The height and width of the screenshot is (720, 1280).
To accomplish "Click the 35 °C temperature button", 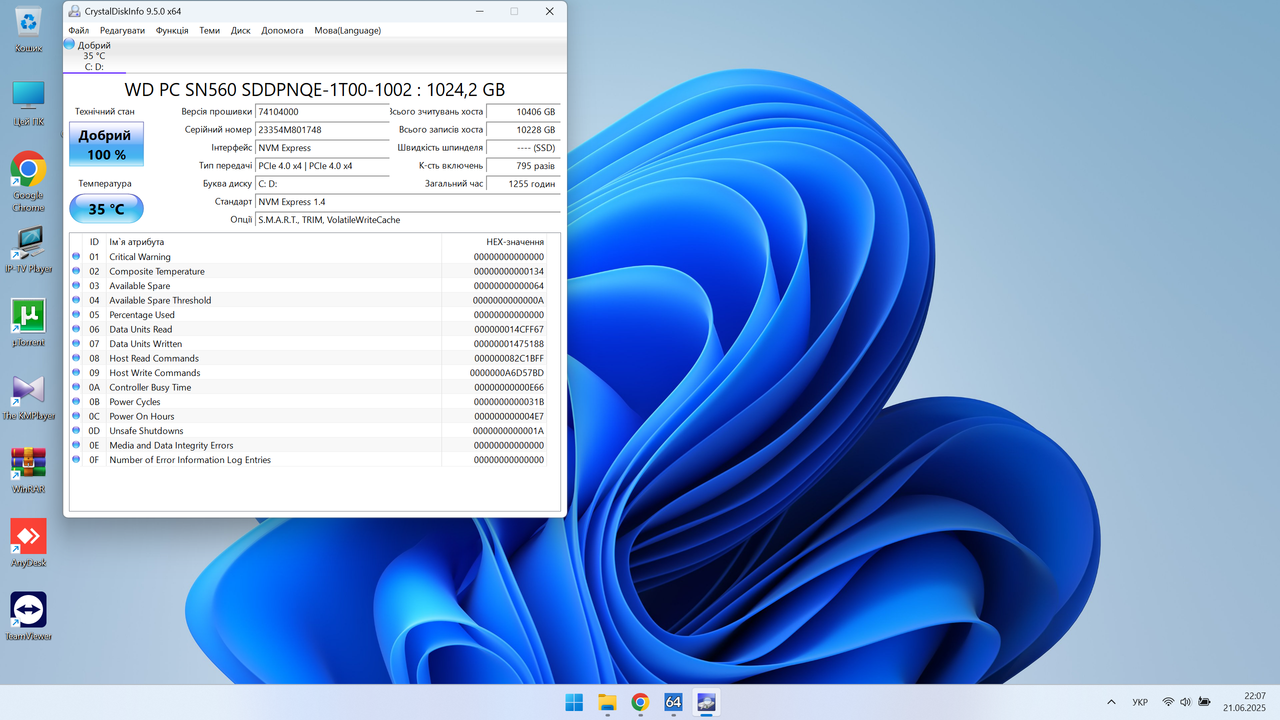I will 106,209.
